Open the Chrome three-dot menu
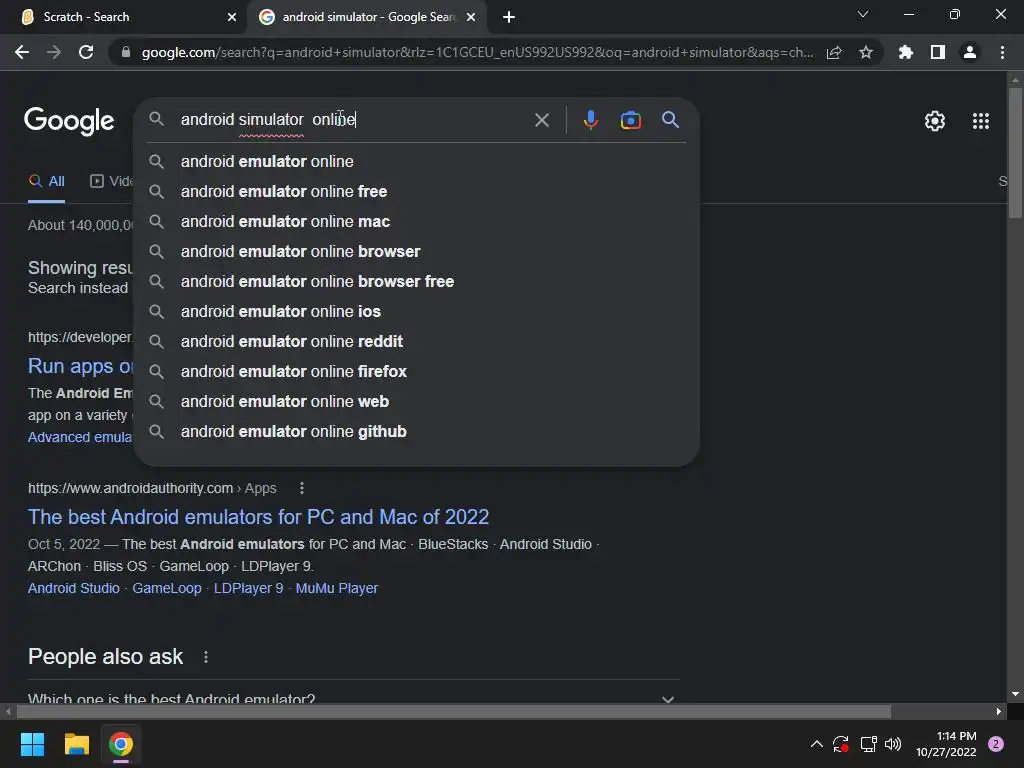The width and height of the screenshot is (1024, 768). point(1002,52)
